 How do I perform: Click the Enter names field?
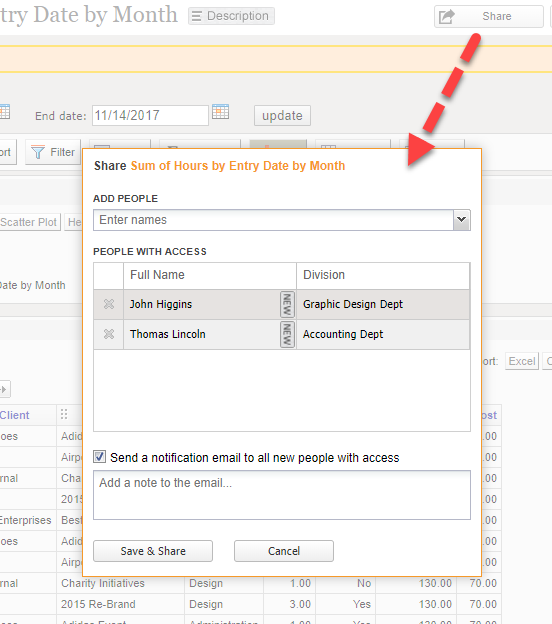273,220
